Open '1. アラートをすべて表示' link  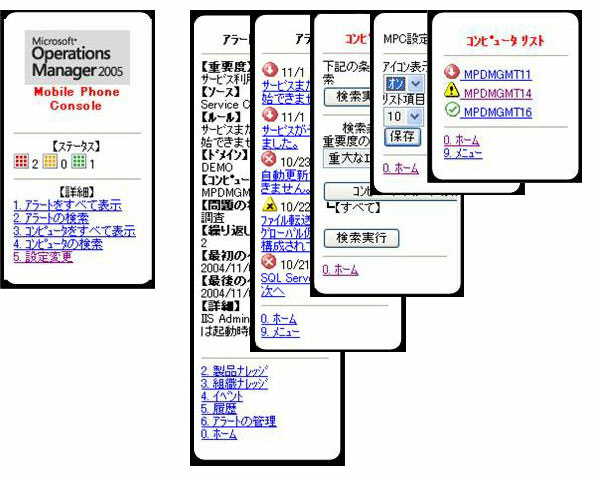[67, 204]
